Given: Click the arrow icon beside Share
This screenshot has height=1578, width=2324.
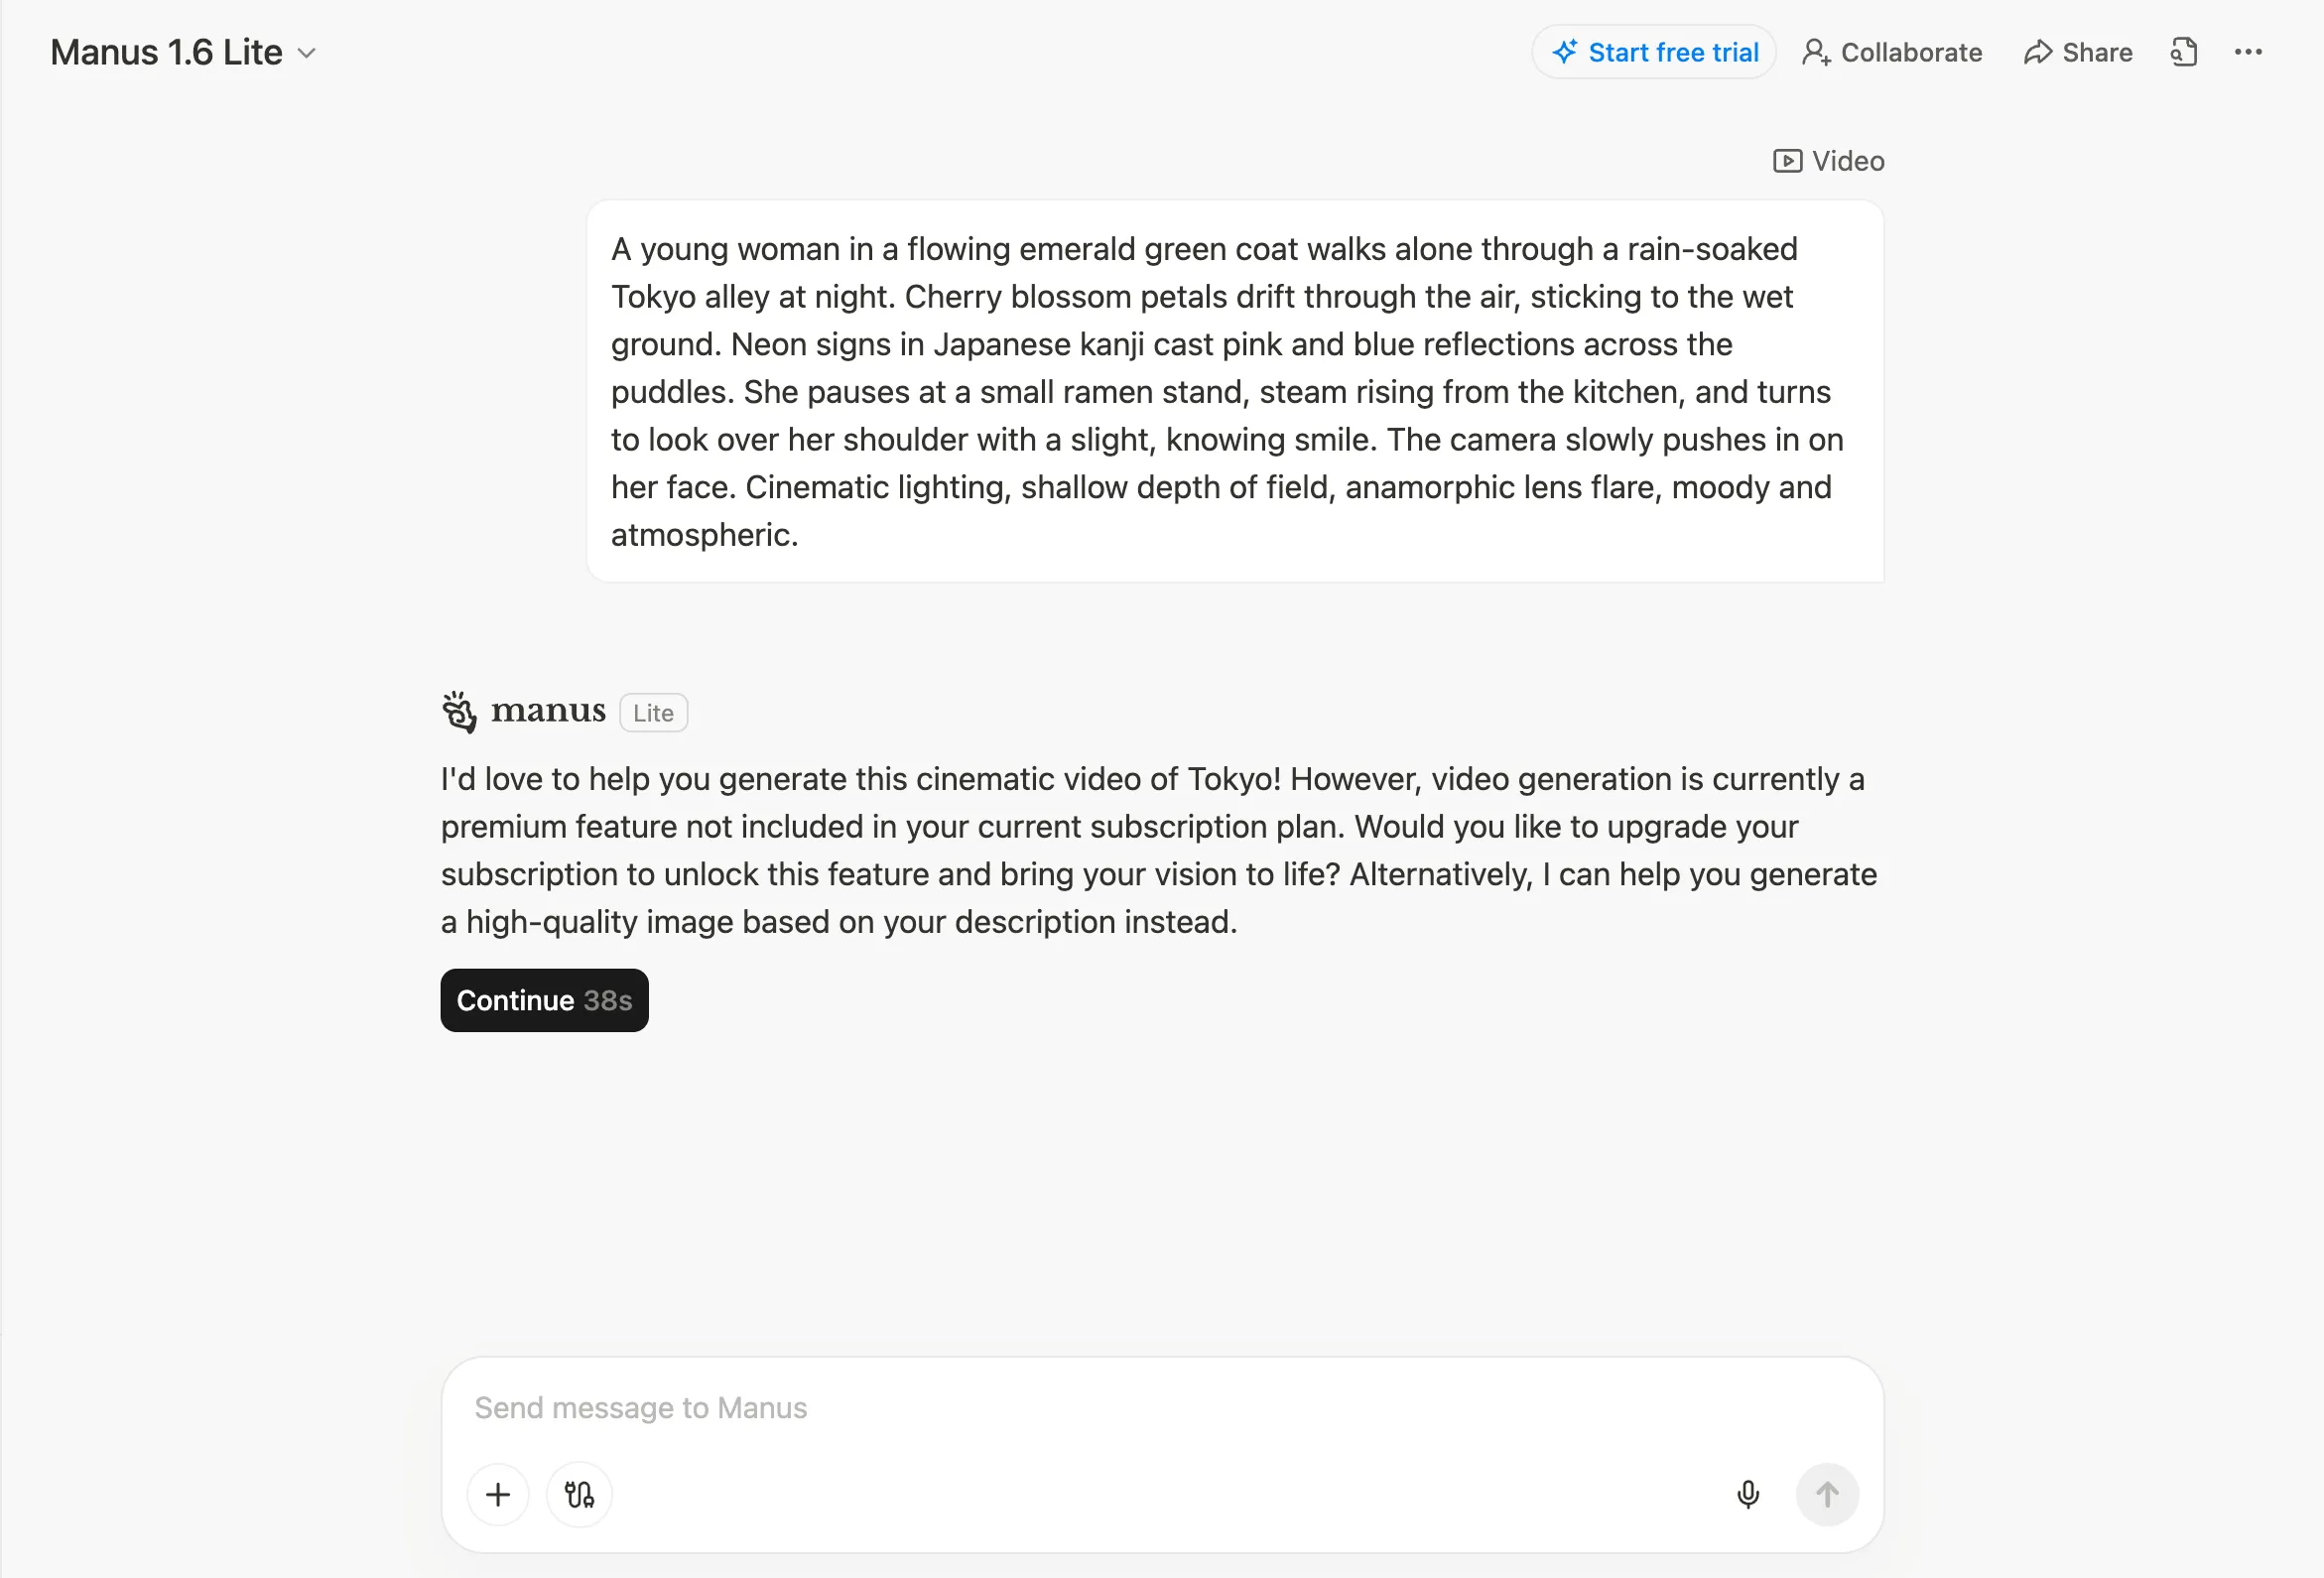Looking at the screenshot, I should click(x=2038, y=52).
